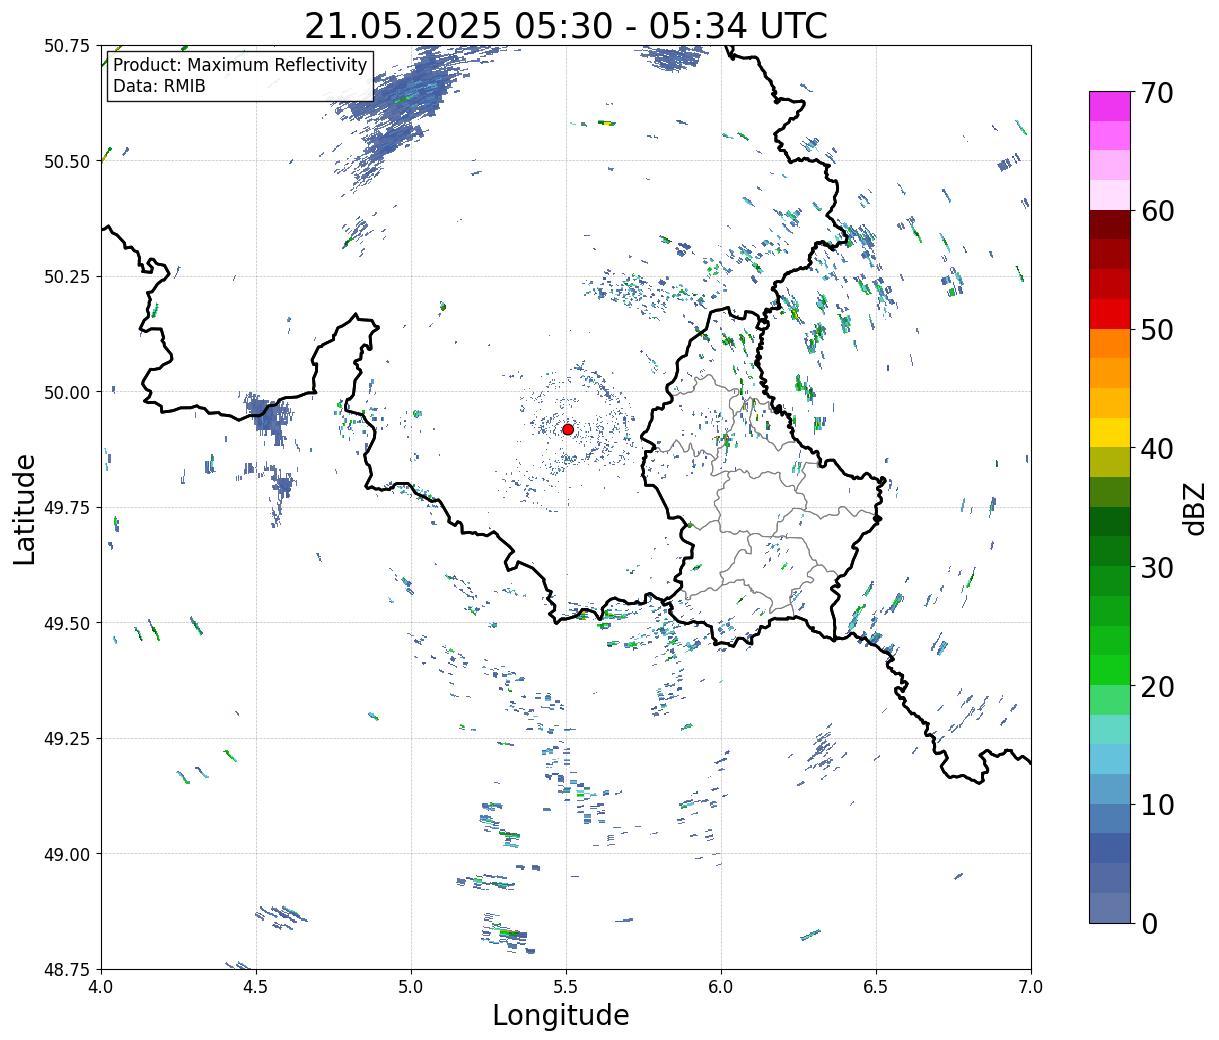
Task: Click the 50 tick label on colorbar
Action: 1157,330
